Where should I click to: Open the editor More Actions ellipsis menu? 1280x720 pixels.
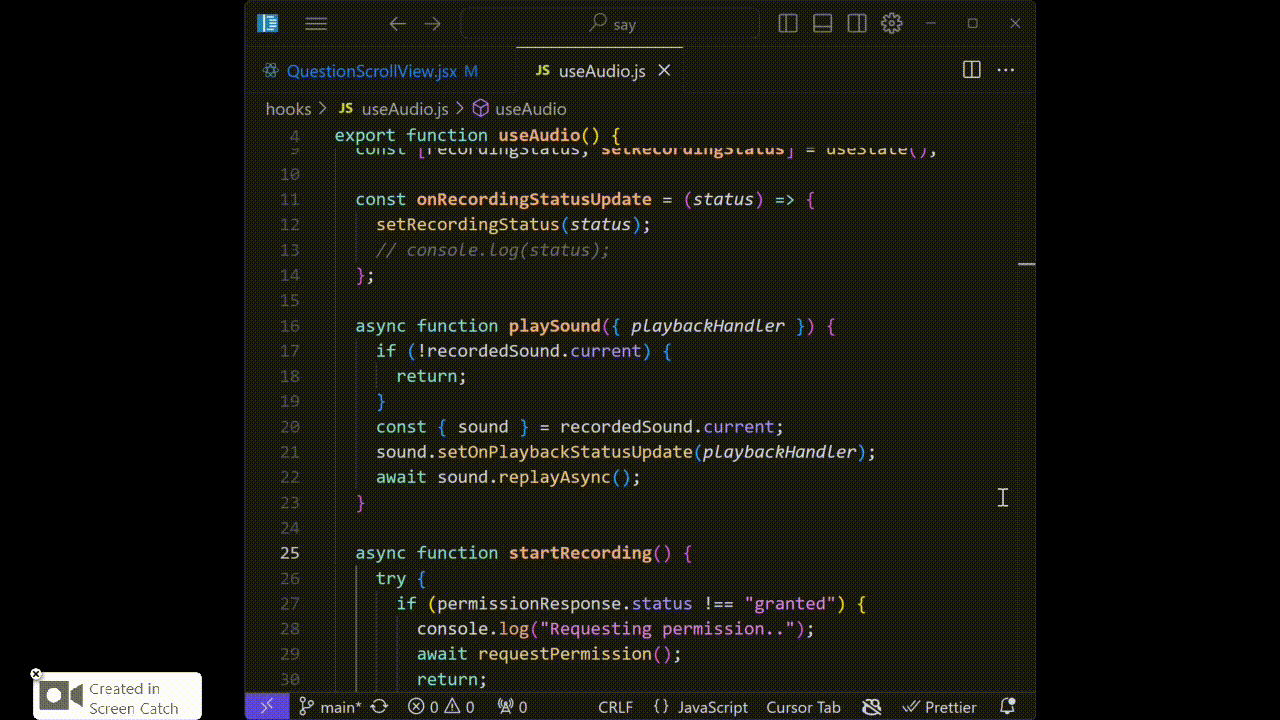point(1006,70)
